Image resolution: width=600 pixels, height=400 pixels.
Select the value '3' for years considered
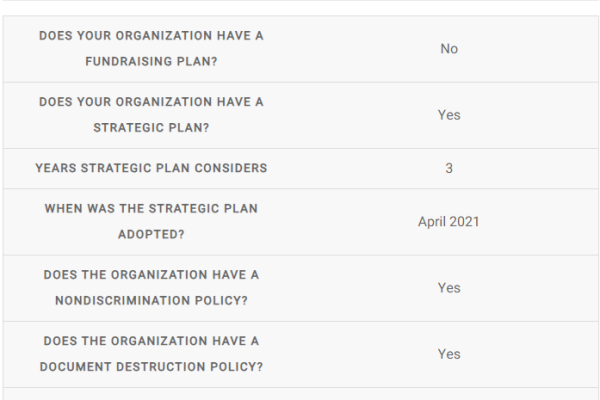click(449, 168)
